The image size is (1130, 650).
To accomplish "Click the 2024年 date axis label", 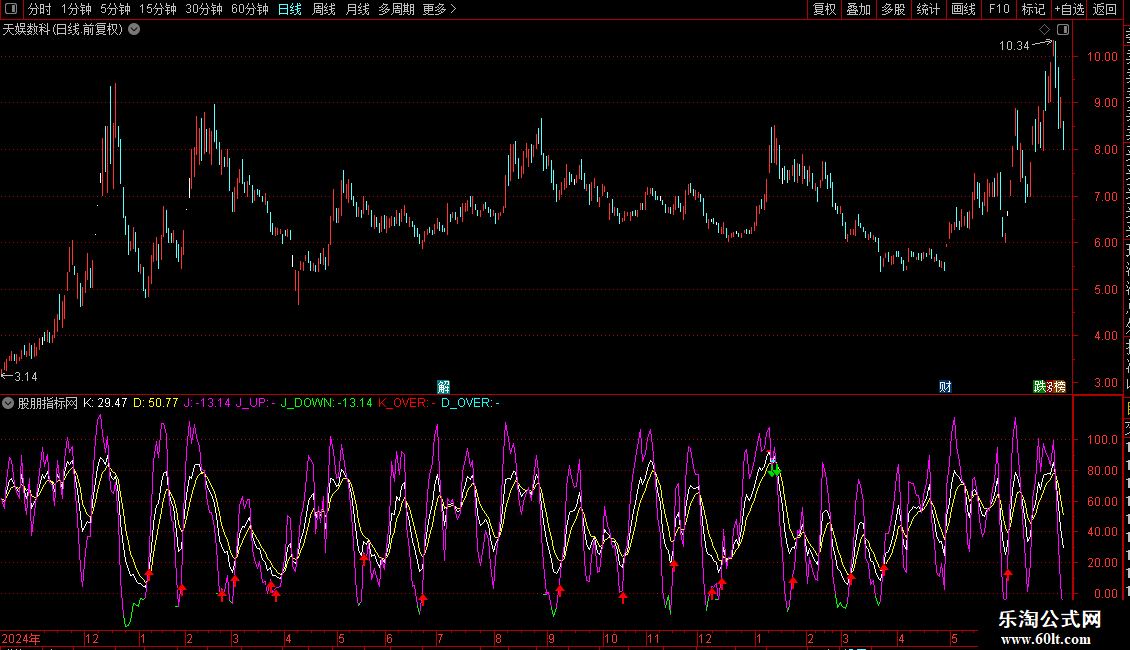I will [21, 638].
